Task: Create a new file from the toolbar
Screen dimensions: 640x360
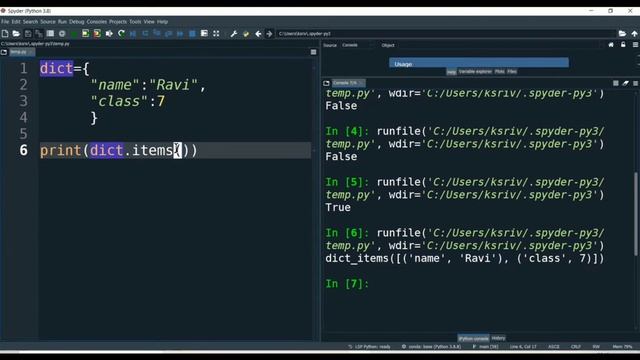Action: pyautogui.click(x=5, y=33)
